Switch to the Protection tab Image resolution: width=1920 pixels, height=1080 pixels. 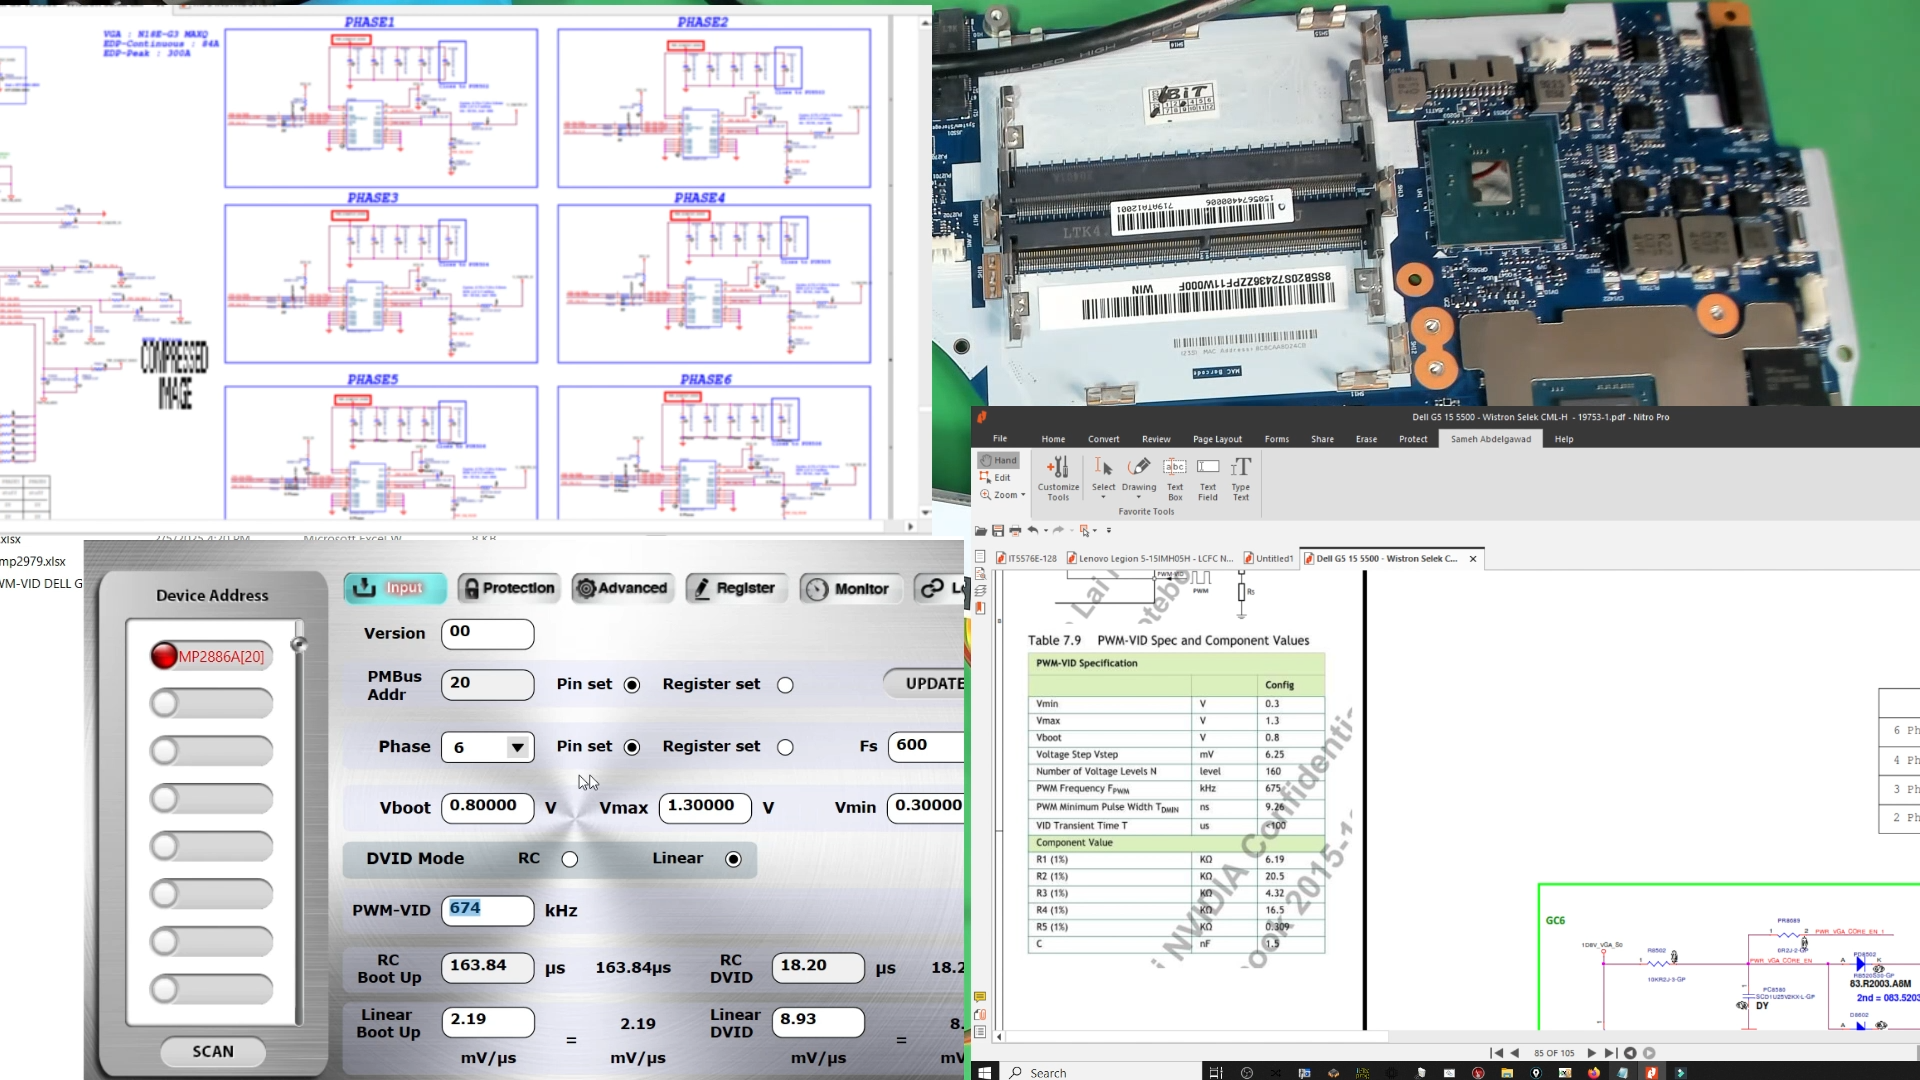coord(509,588)
